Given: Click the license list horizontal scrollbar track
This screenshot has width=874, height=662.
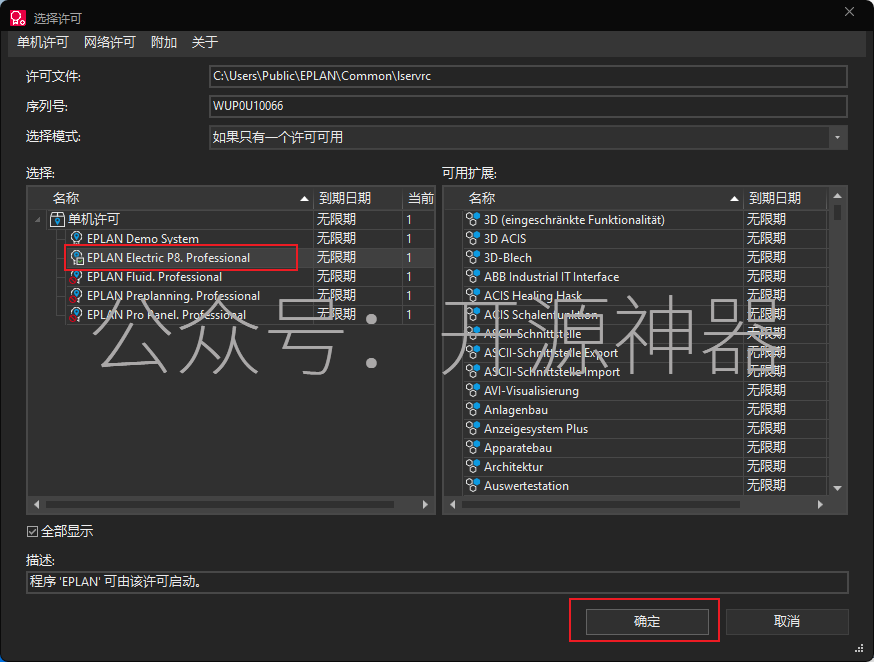Looking at the screenshot, I should 220,504.
